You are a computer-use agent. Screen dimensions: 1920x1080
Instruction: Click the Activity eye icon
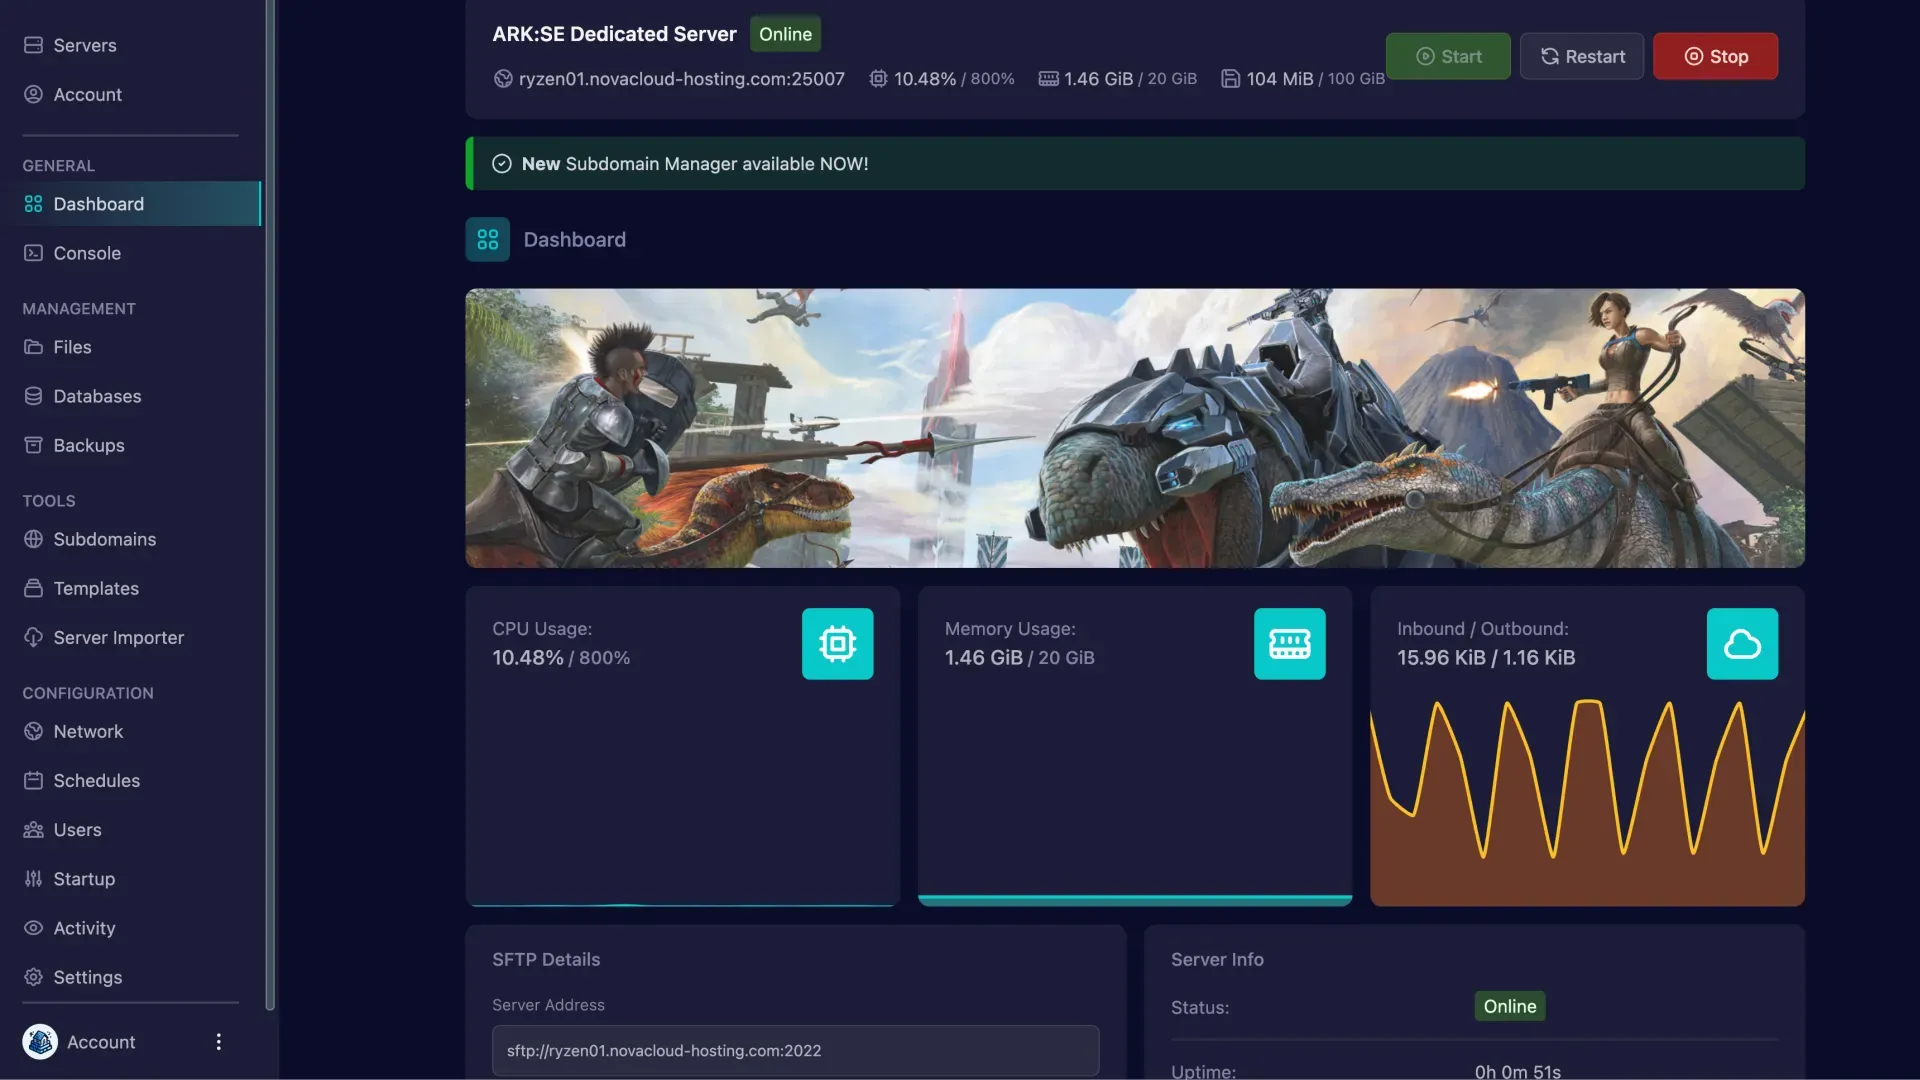(x=33, y=927)
